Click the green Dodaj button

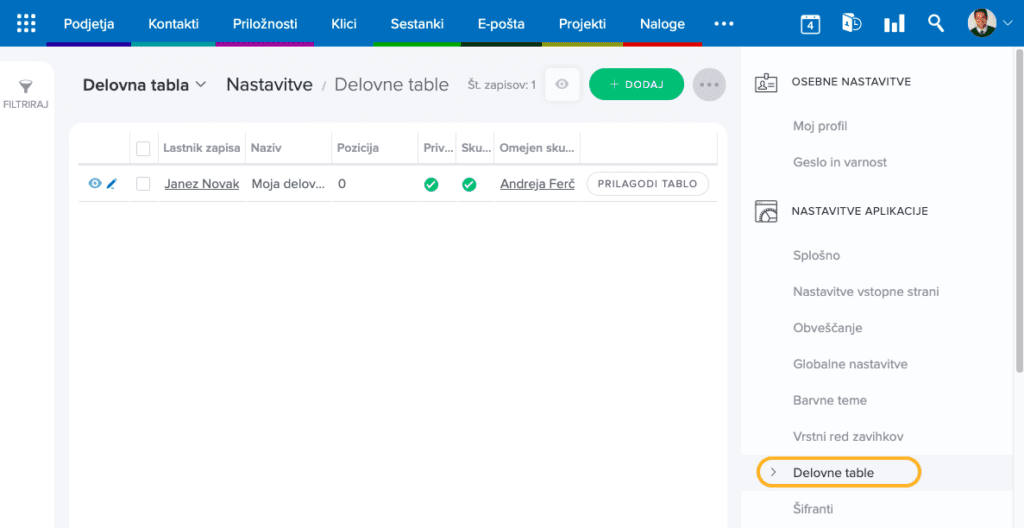point(636,85)
